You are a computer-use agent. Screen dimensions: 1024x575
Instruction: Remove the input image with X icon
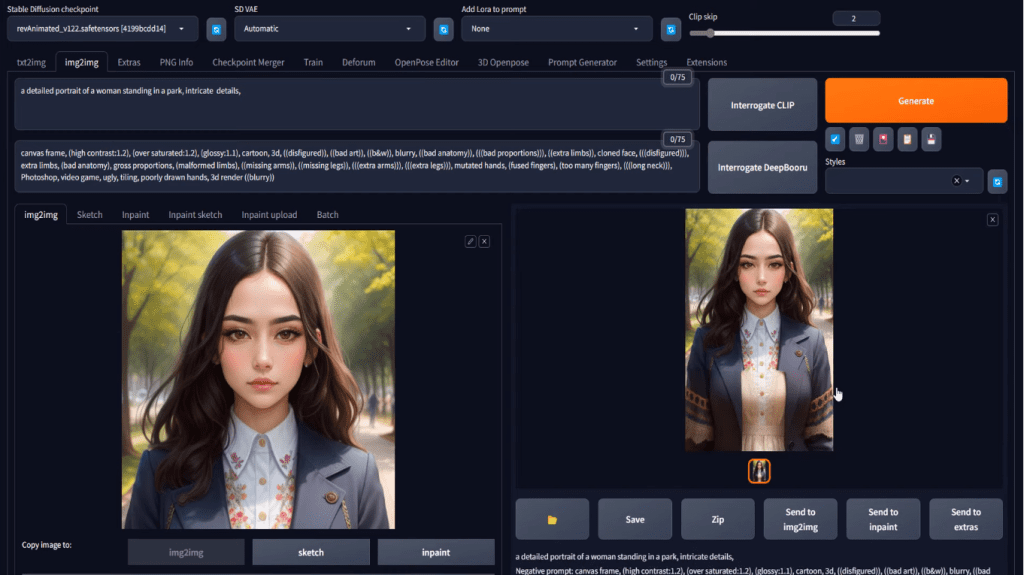(484, 241)
